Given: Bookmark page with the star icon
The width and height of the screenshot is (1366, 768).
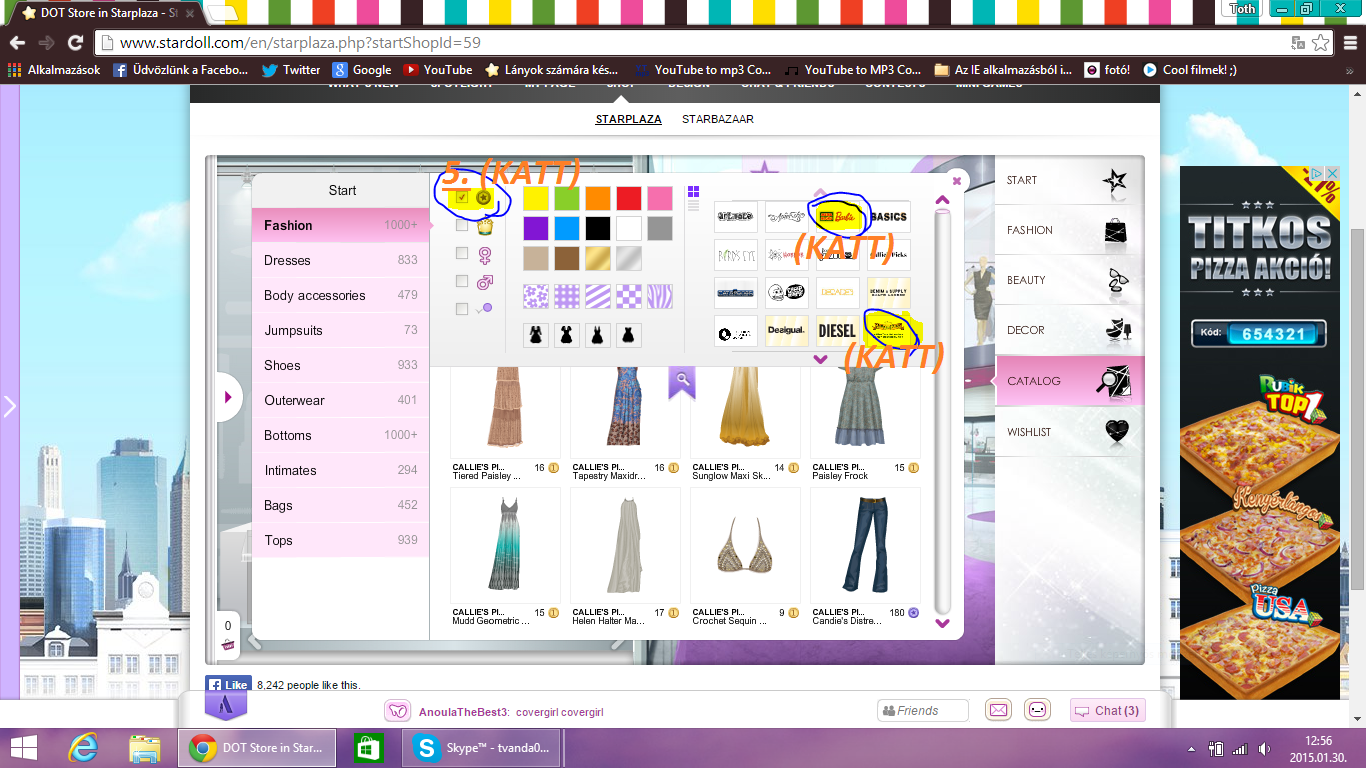Looking at the screenshot, I should click(x=1321, y=43).
